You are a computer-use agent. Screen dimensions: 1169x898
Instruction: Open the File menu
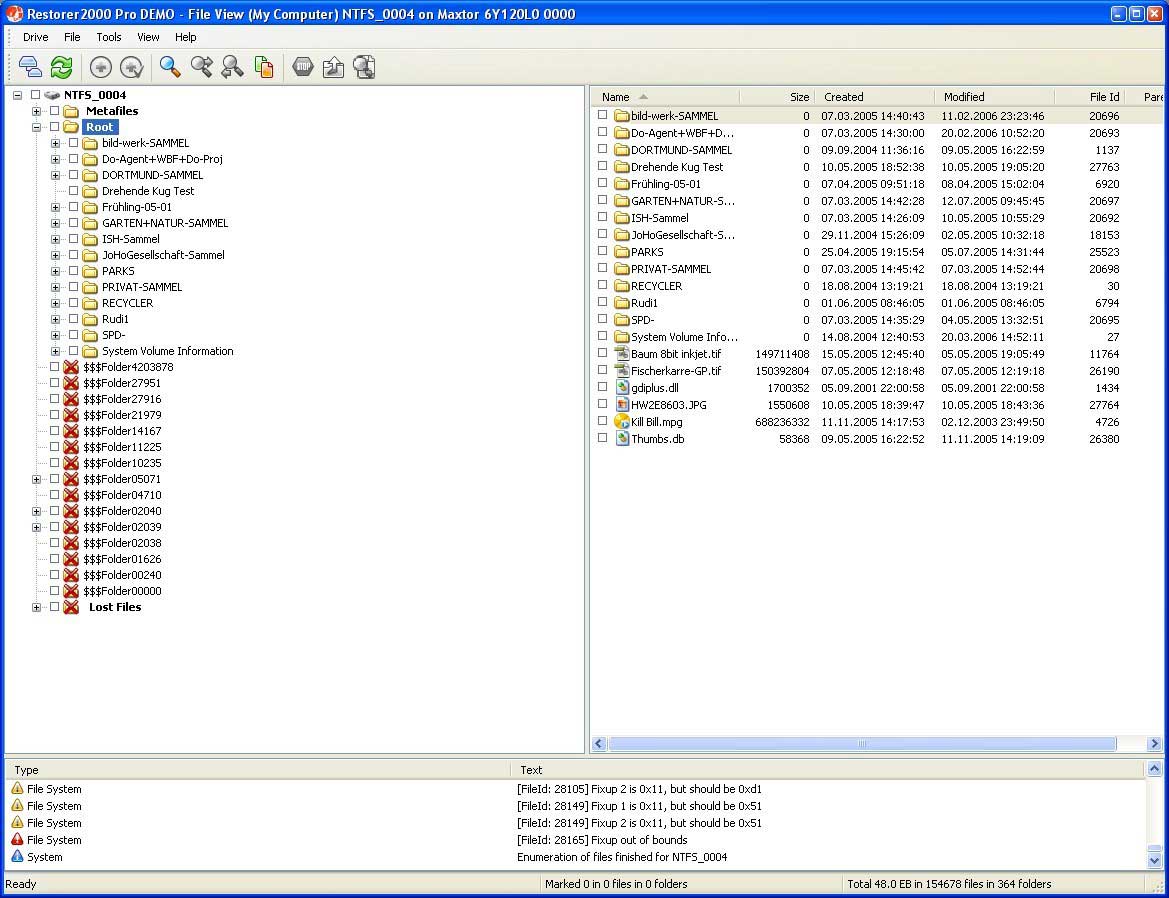pyautogui.click(x=72, y=37)
